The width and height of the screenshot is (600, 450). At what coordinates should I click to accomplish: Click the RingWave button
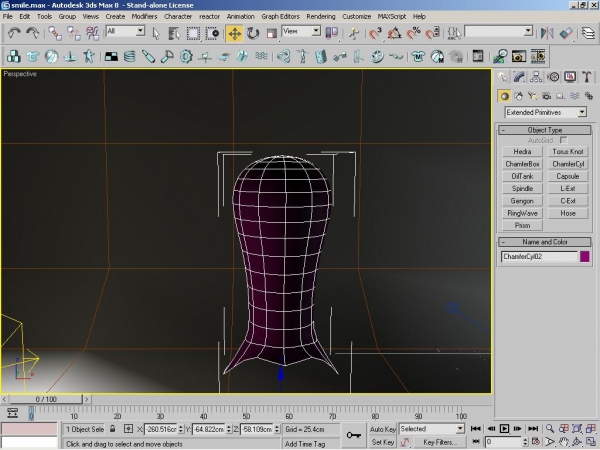(x=522, y=213)
